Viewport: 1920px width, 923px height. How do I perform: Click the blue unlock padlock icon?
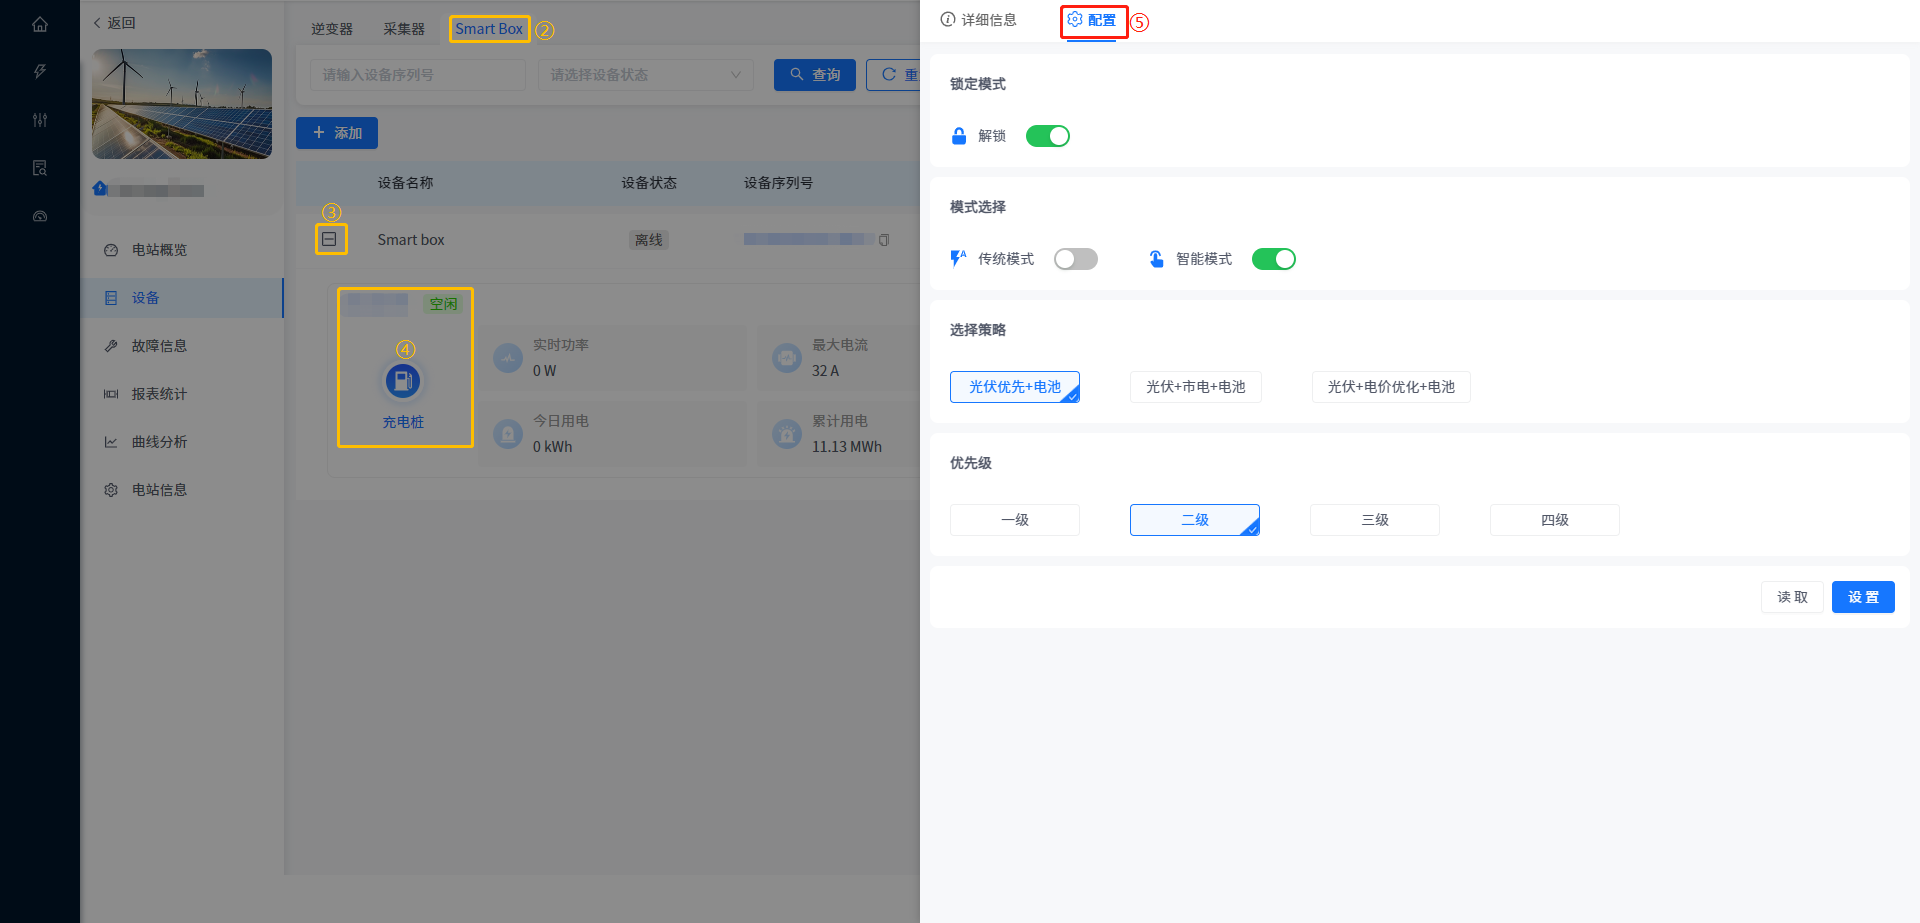coord(958,136)
